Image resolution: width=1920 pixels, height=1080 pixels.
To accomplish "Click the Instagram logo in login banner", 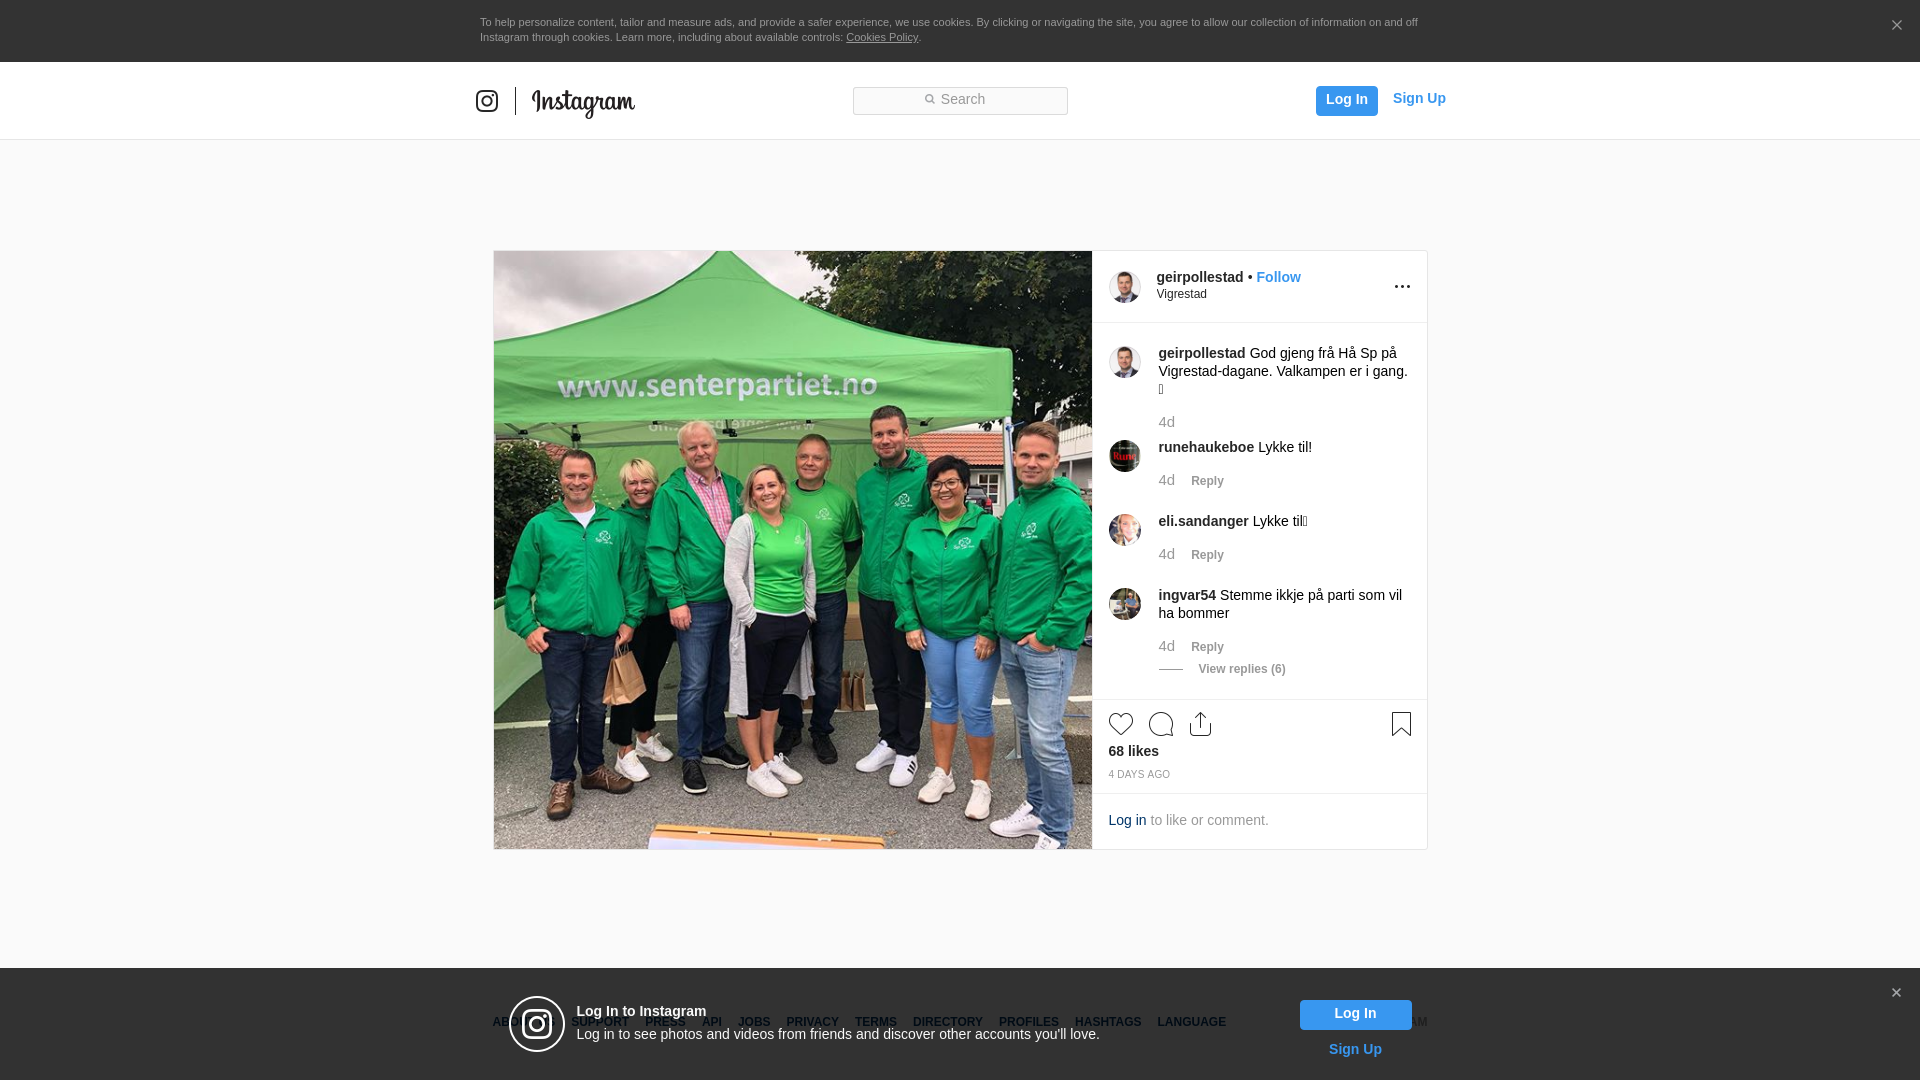I will [x=537, y=1024].
